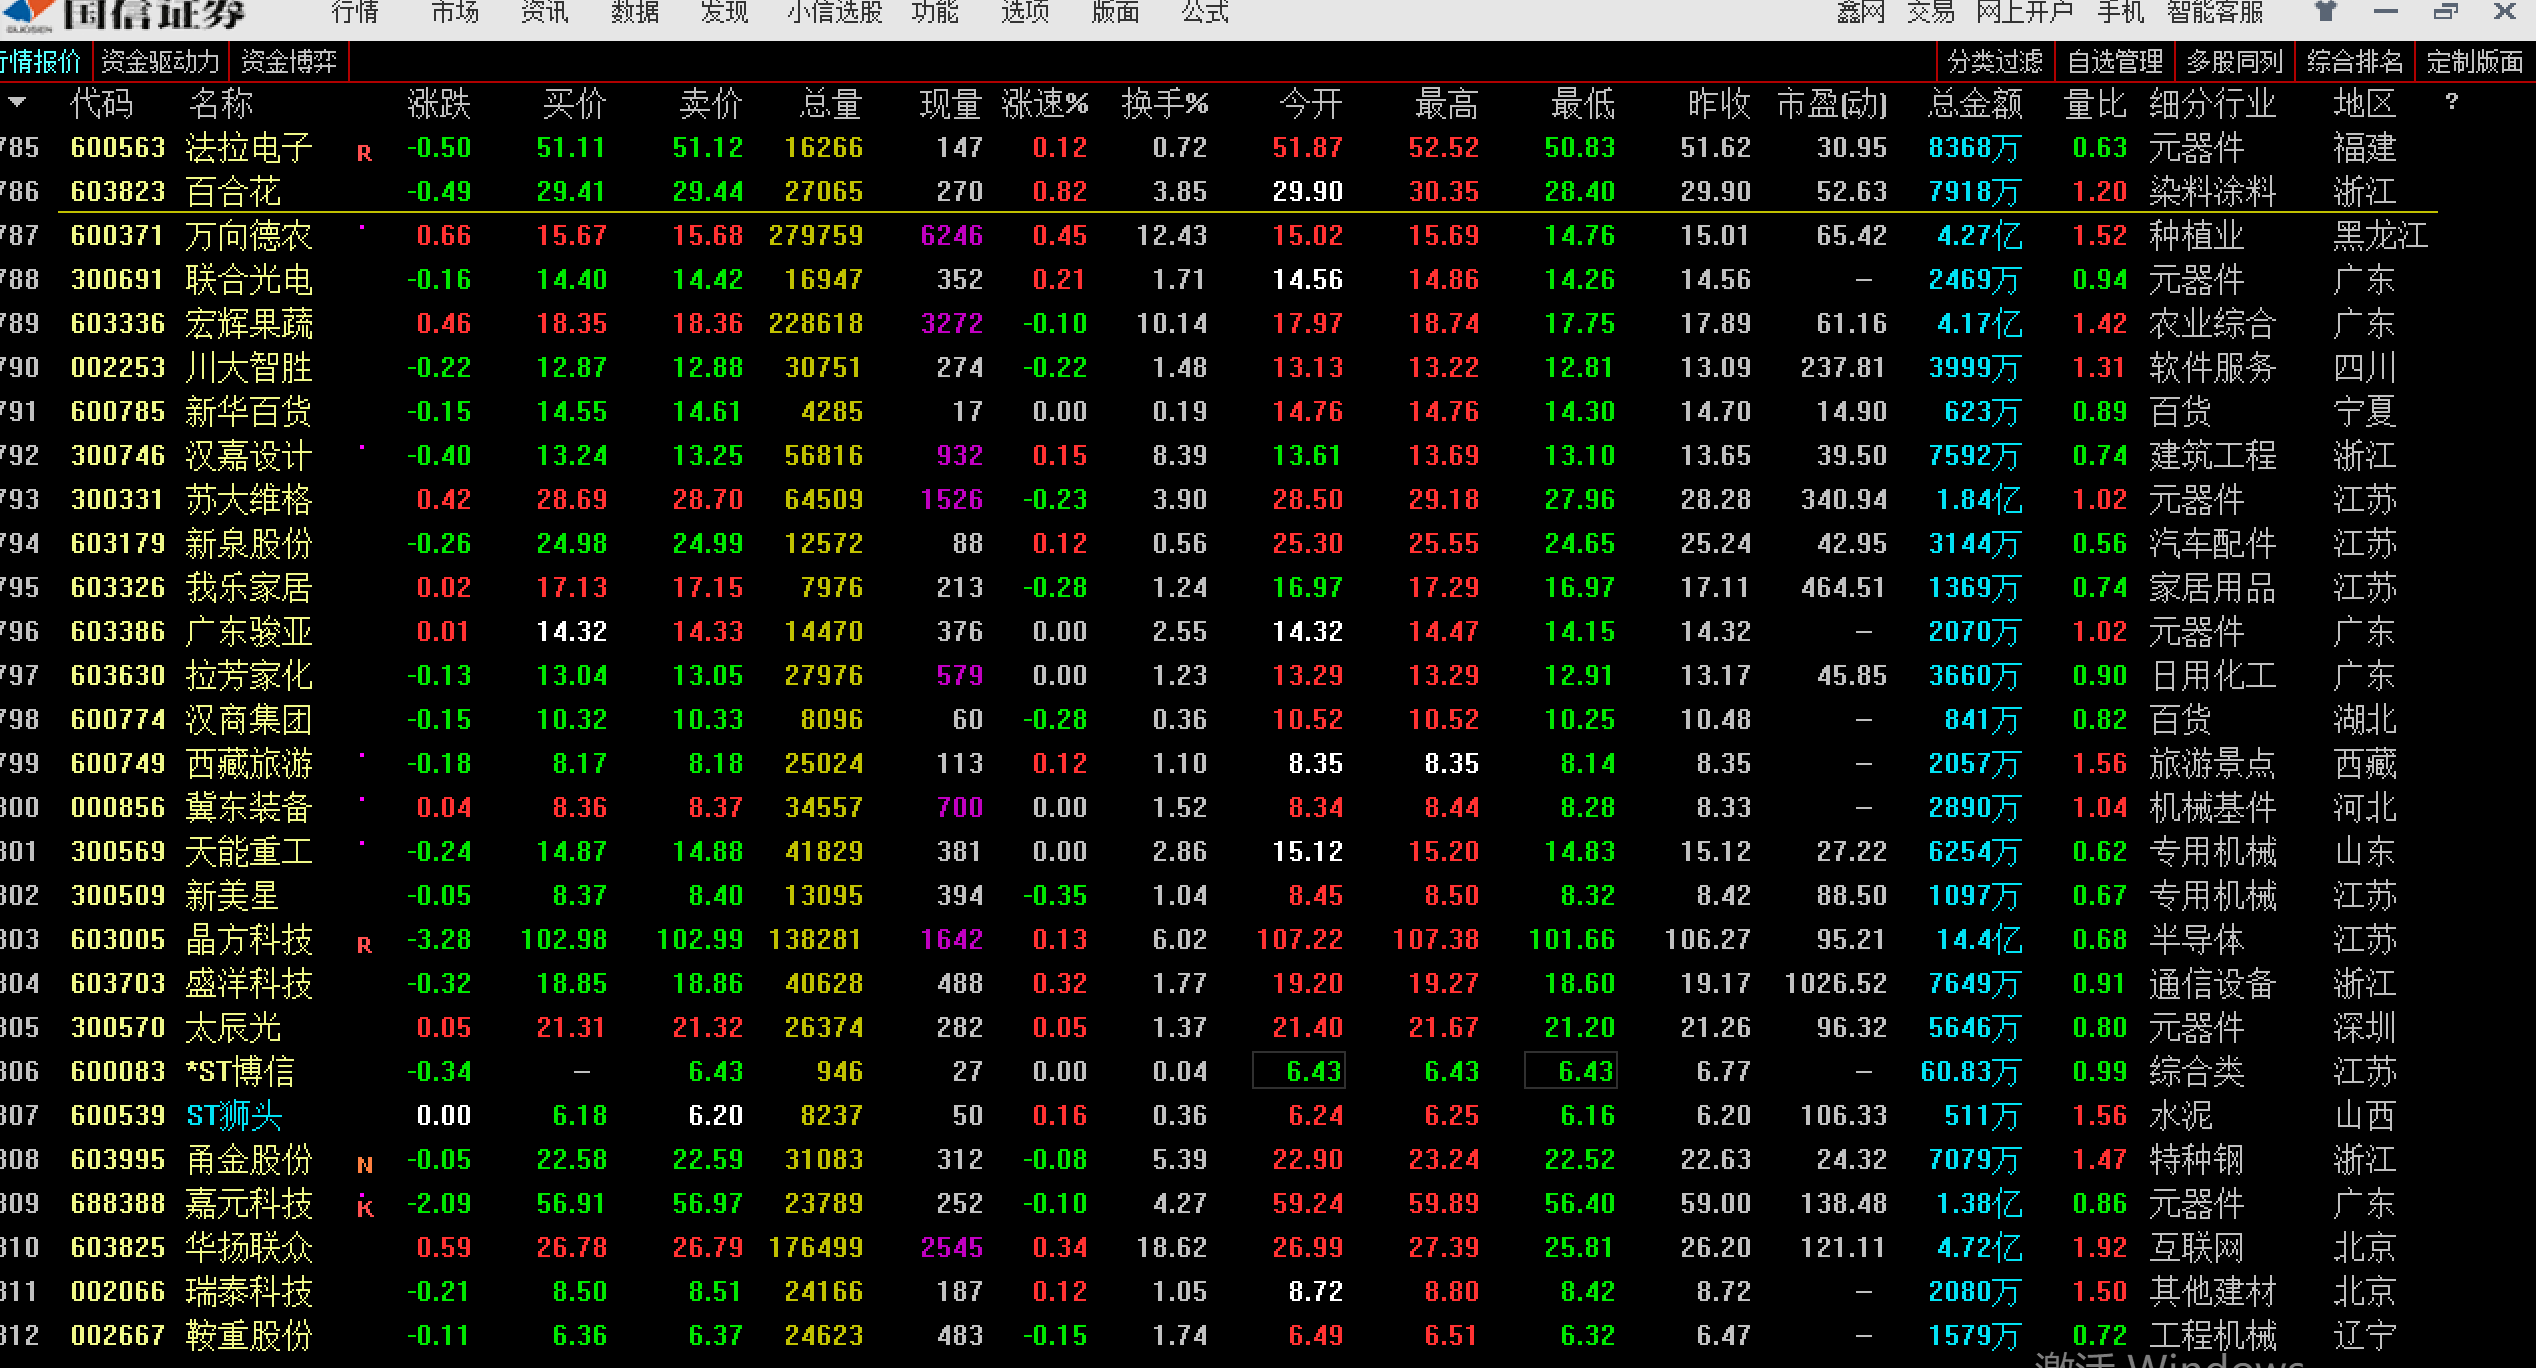Click the 手机 link in the title bar
Screen dimensions: 2536x1368
point(2120,13)
